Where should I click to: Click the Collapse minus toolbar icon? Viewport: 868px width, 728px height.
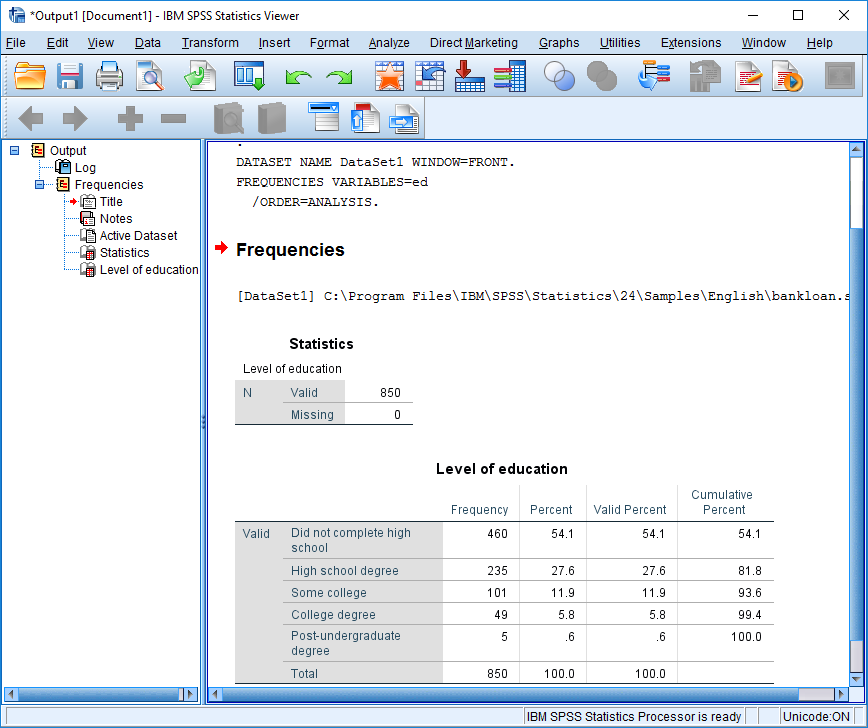pos(173,118)
